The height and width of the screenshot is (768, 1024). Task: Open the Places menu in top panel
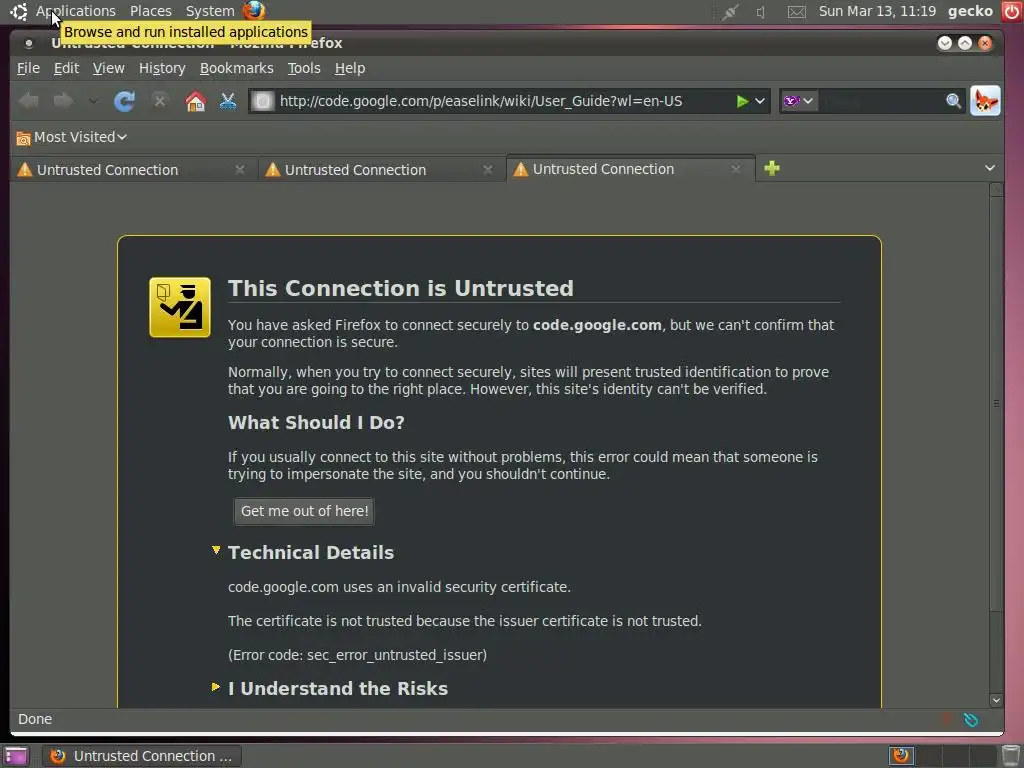150,11
